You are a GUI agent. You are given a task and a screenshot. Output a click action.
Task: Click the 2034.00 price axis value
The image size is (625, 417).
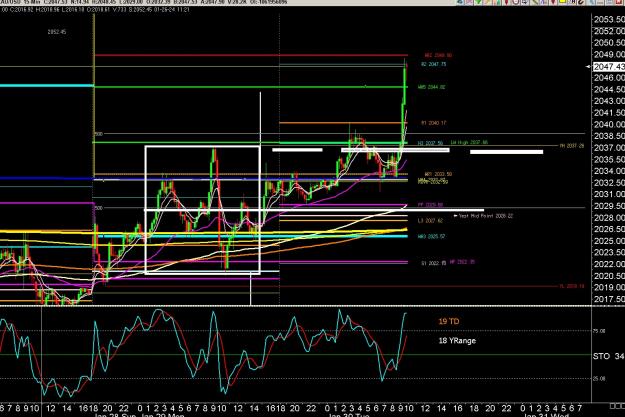[609, 171]
